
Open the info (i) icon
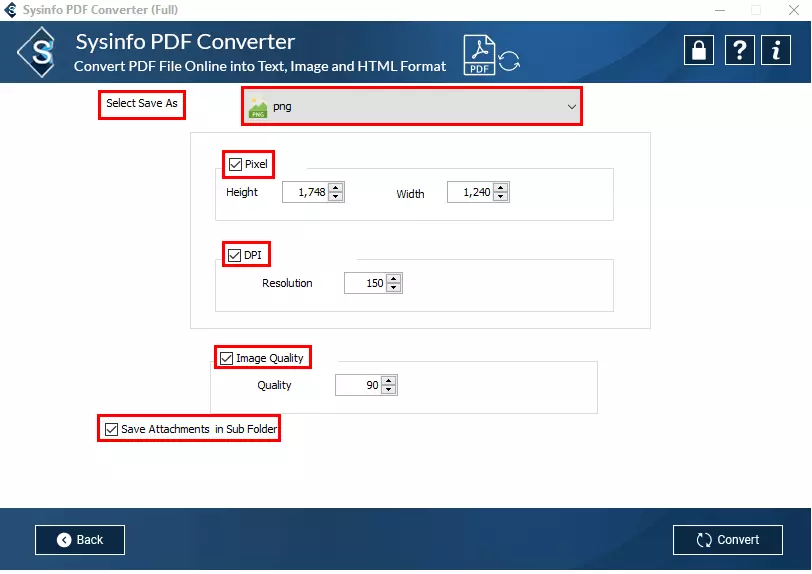(776, 50)
